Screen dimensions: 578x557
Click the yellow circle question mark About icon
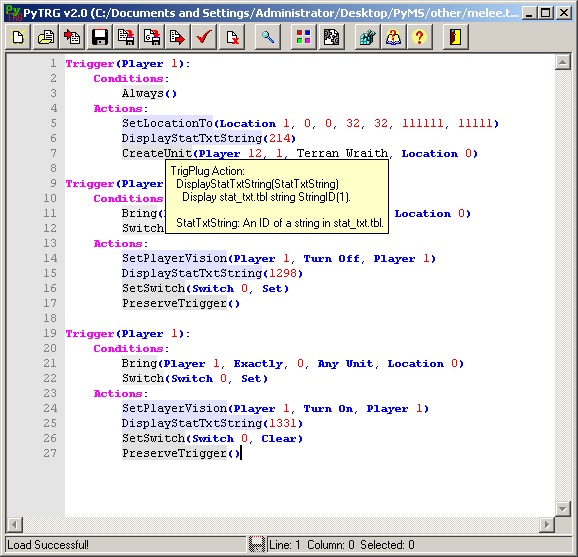point(419,37)
